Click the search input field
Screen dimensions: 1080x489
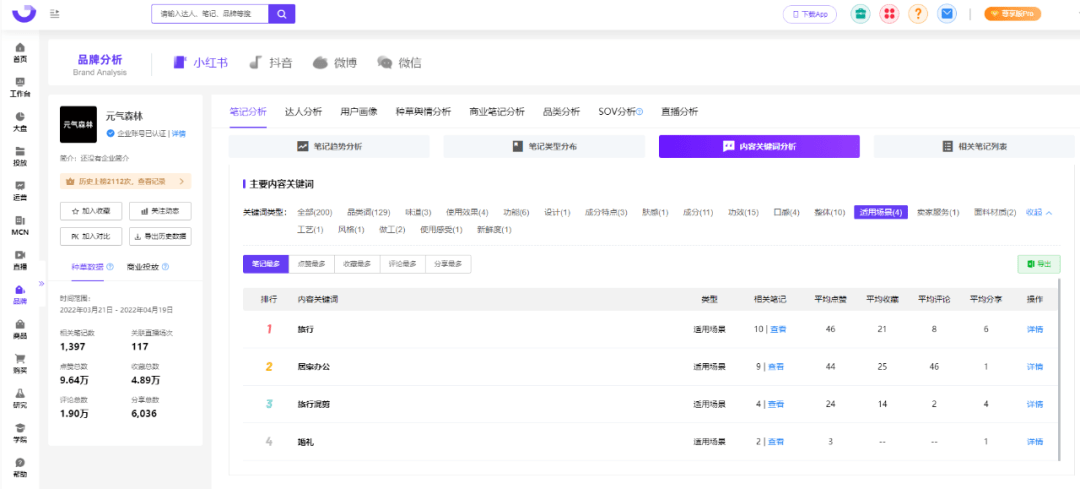point(210,14)
